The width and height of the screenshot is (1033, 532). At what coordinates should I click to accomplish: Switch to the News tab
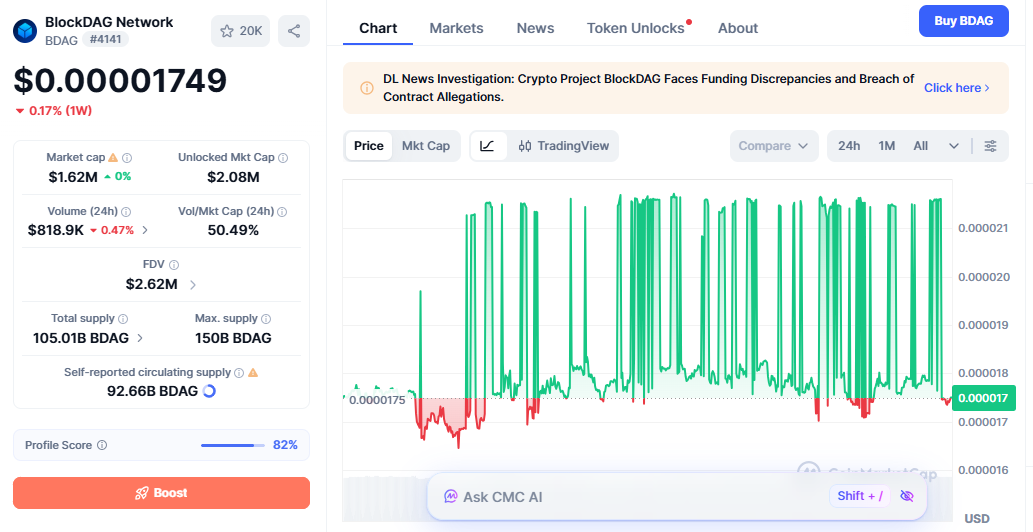(x=536, y=28)
